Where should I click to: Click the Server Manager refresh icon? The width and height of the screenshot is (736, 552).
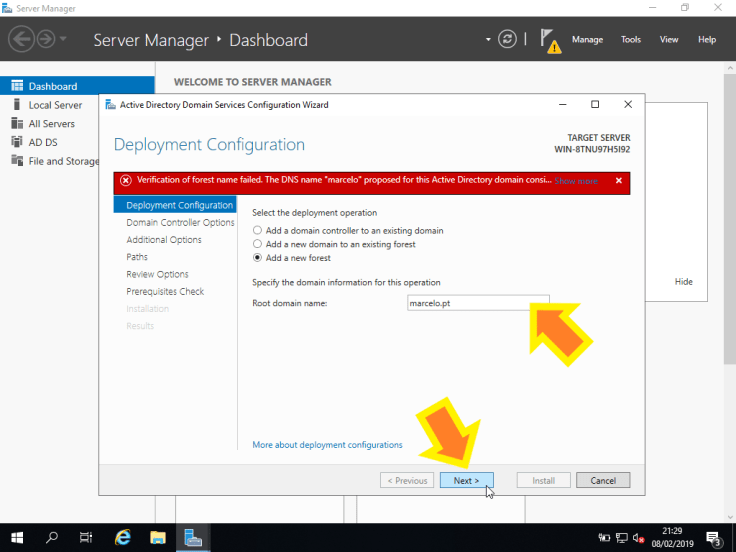(x=508, y=39)
